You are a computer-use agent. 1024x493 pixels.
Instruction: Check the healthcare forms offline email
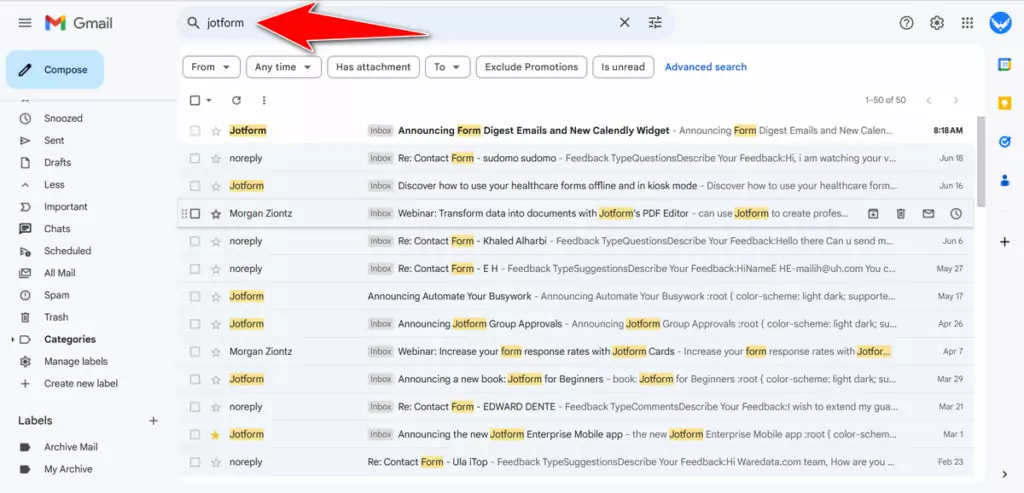pos(195,186)
